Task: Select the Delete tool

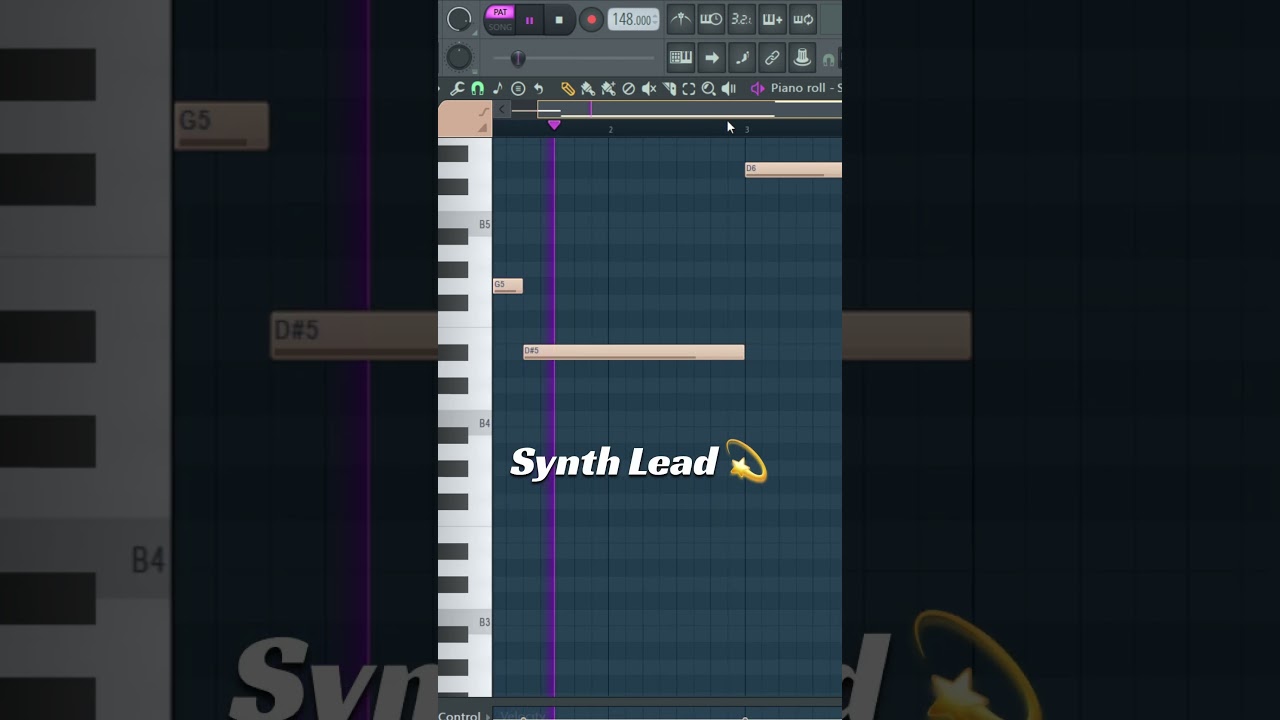Action: [x=628, y=89]
